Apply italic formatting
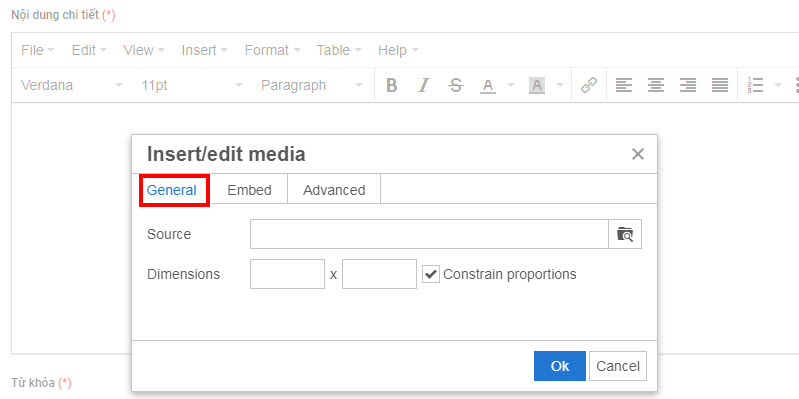 click(x=423, y=85)
